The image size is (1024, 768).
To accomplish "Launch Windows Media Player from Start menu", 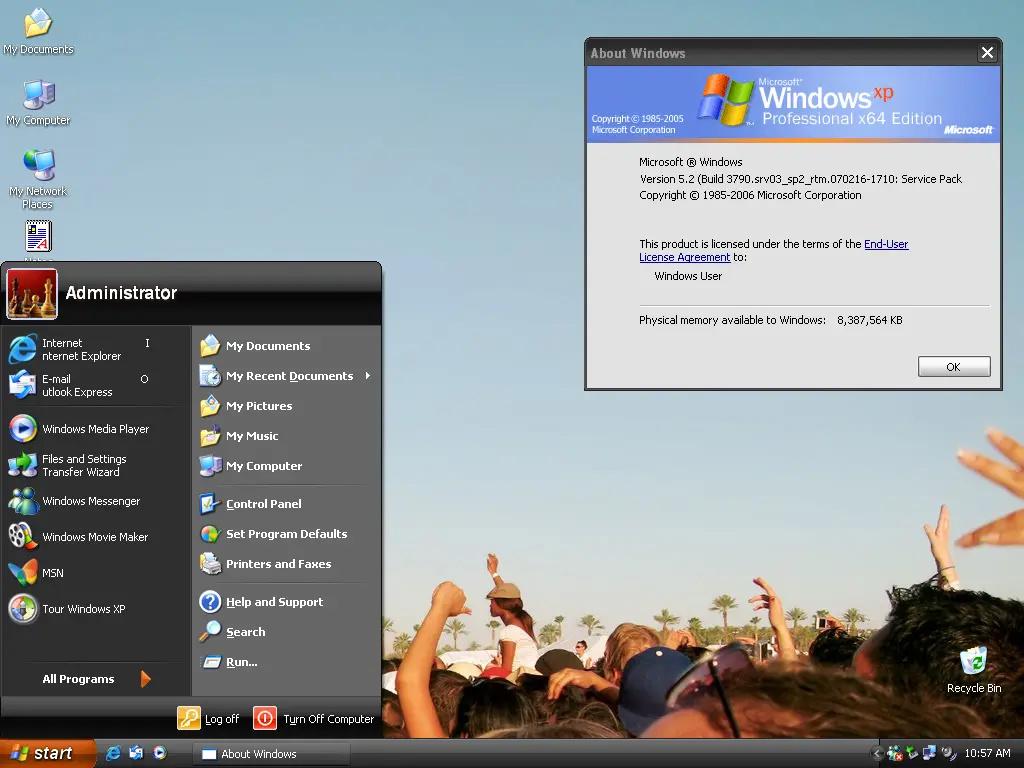I will point(78,429).
